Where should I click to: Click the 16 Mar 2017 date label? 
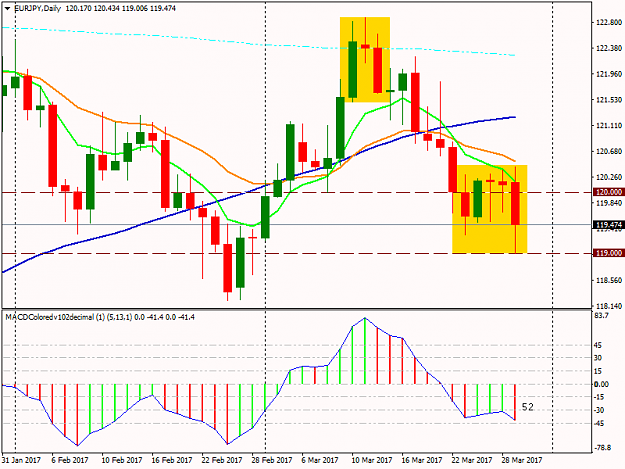coord(422,460)
